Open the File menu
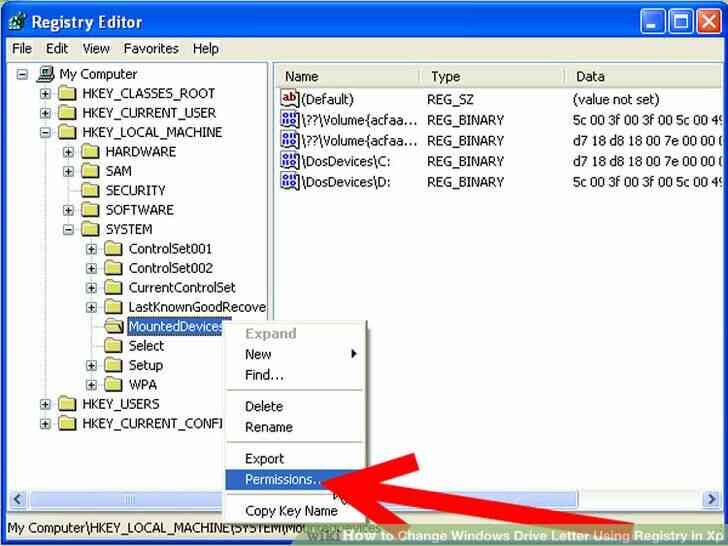Screen dimensions: 728x546 coord(22,48)
